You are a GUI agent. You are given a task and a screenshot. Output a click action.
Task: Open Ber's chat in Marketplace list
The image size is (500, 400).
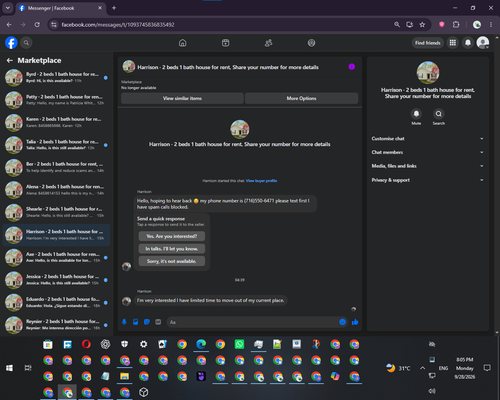pyautogui.click(x=56, y=167)
